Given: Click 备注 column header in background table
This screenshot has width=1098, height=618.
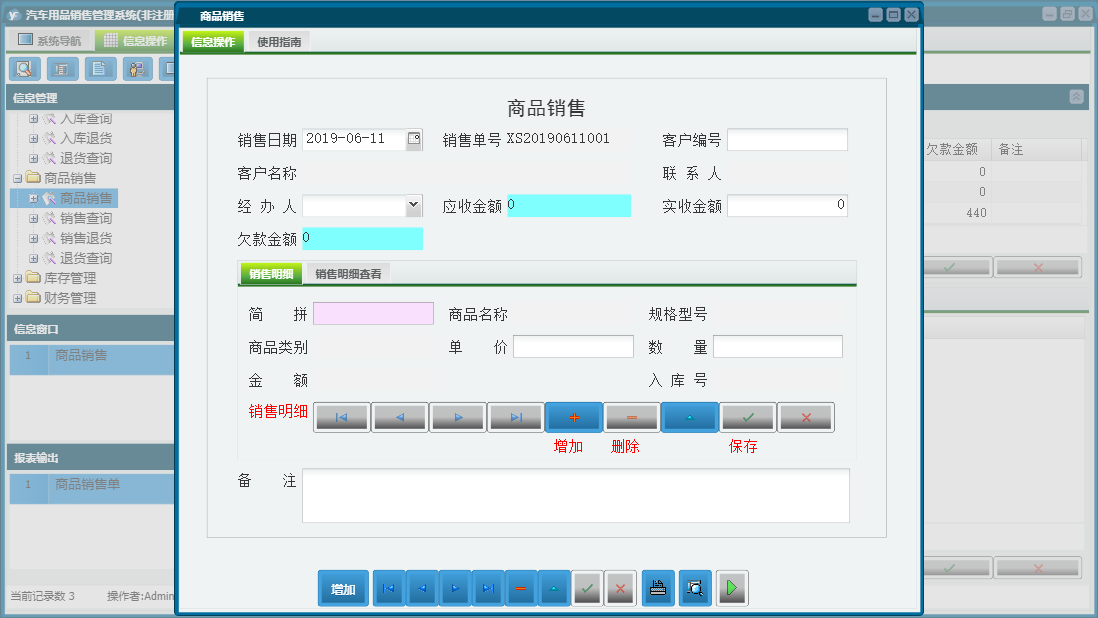Looking at the screenshot, I should tap(1036, 149).
